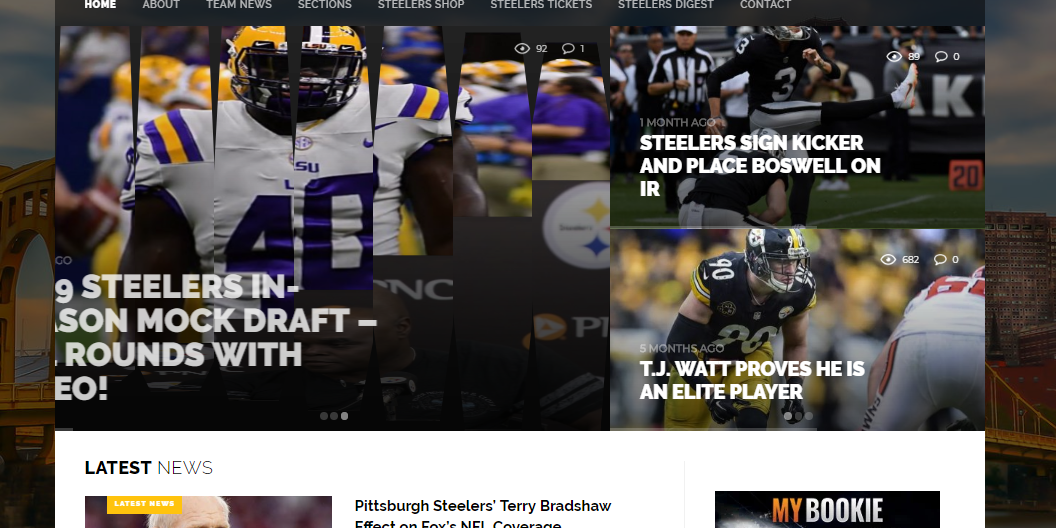Select last dot of right-side slider
The height and width of the screenshot is (528, 1056).
[809, 416]
